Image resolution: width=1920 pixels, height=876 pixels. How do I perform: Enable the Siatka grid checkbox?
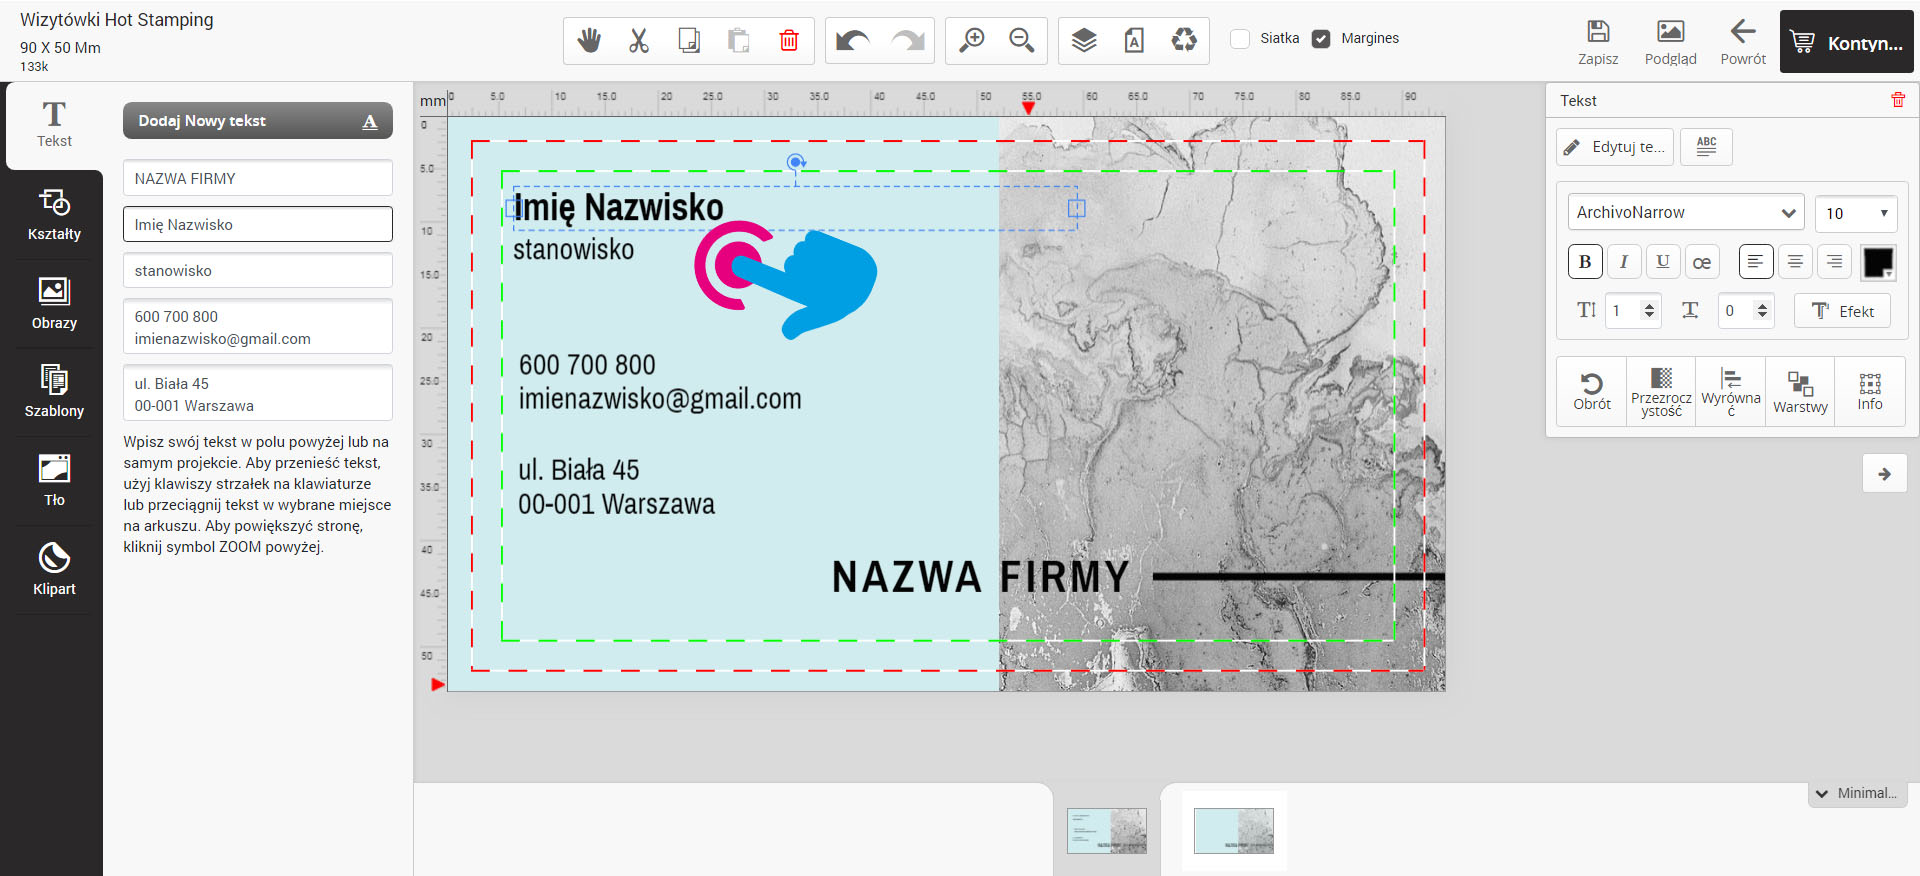pos(1240,39)
